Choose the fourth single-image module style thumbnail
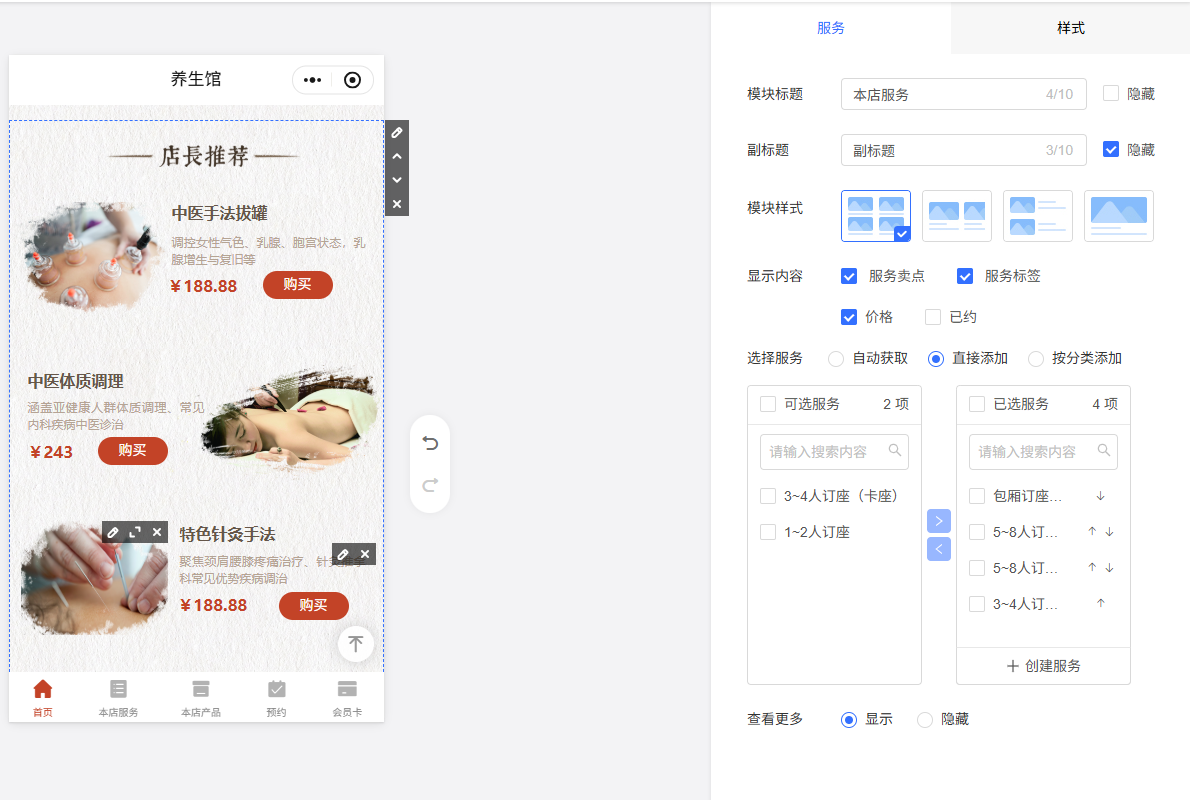The image size is (1190, 800). (1118, 216)
